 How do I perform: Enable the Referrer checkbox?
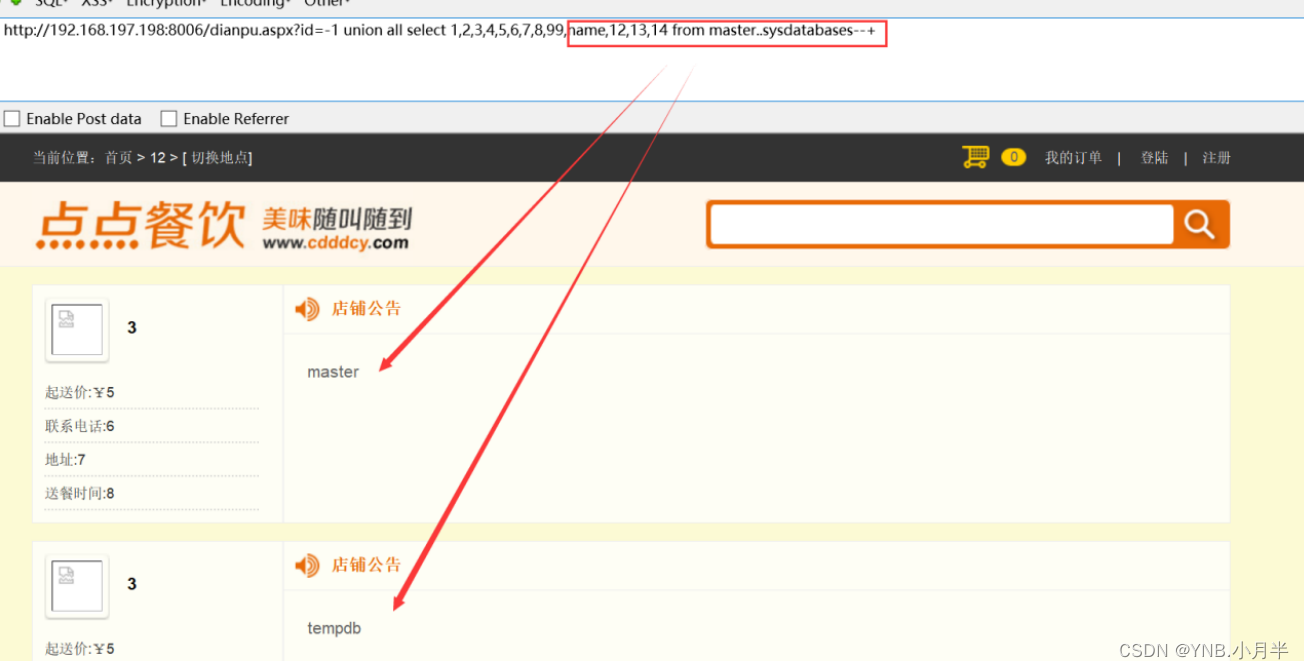(x=169, y=118)
